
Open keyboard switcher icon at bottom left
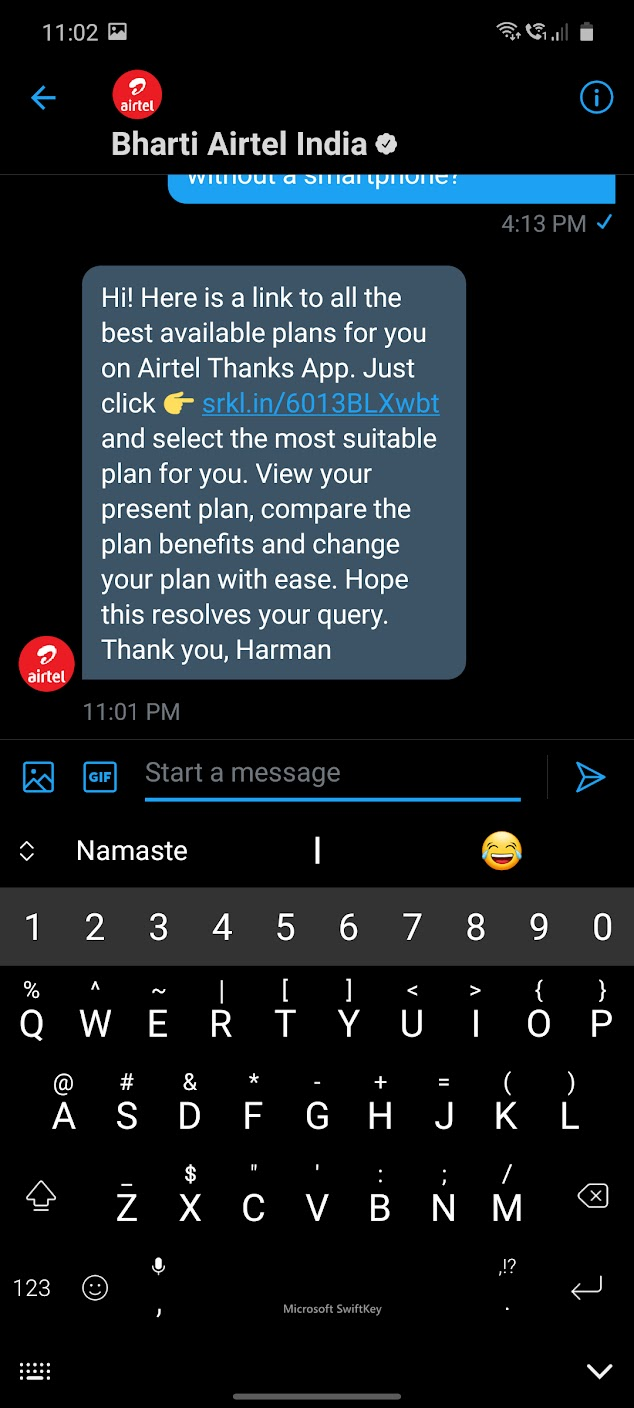click(35, 1371)
